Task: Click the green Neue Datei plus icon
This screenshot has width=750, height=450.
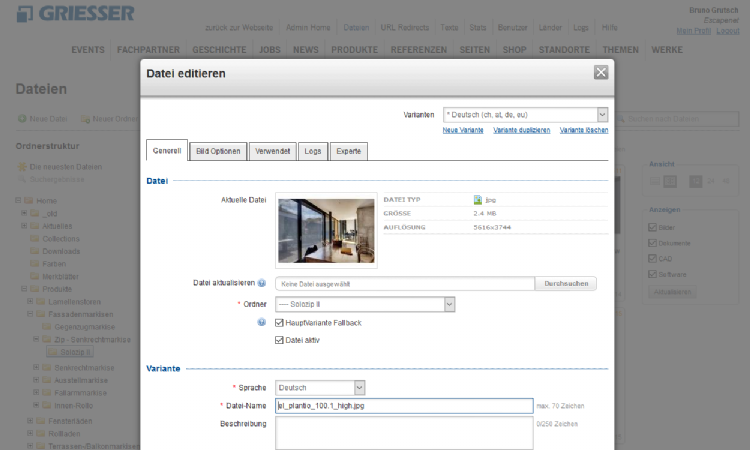Action: click(x=21, y=119)
